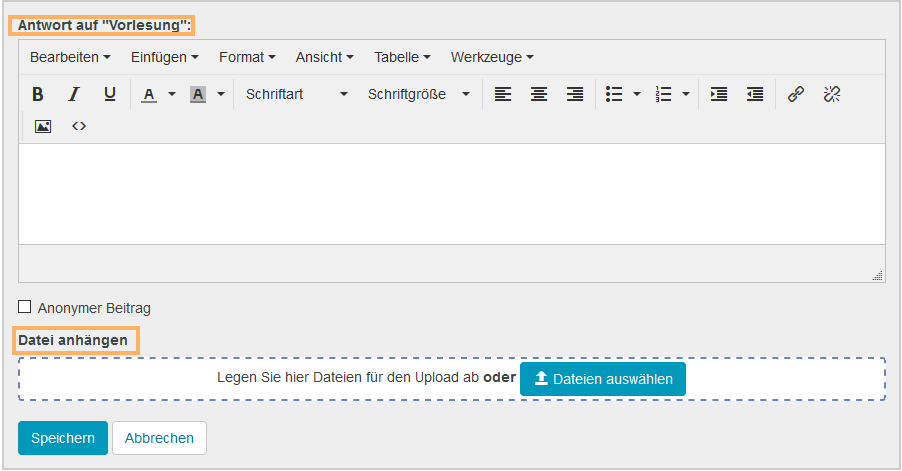Open the Einfügen menu

[x=165, y=57]
